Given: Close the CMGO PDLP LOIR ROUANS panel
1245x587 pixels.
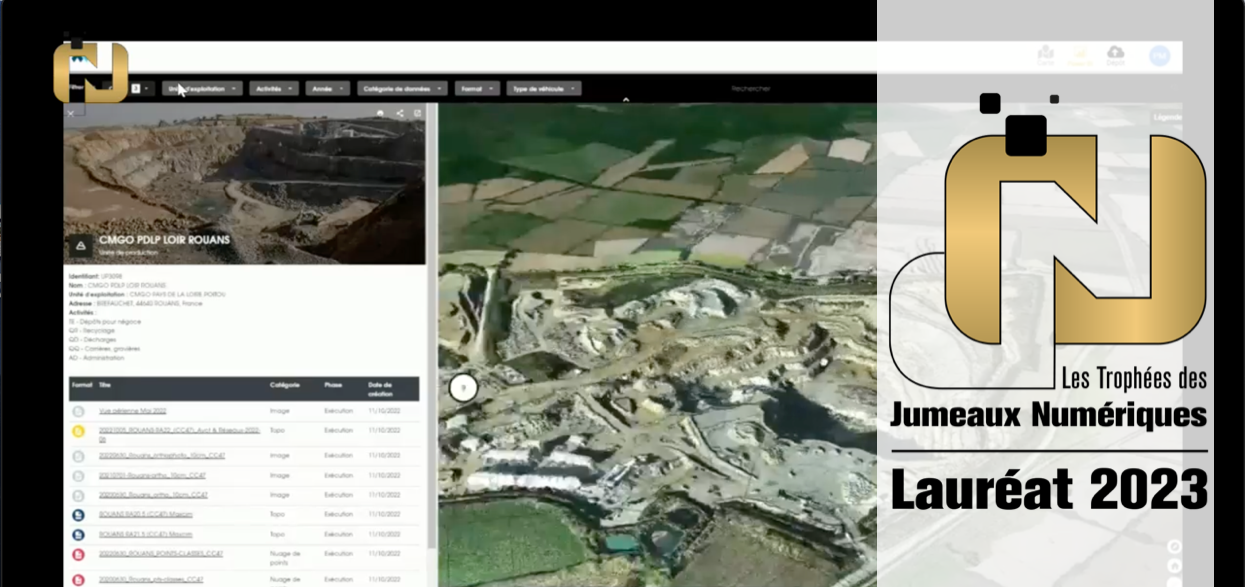Looking at the screenshot, I should pos(71,114).
